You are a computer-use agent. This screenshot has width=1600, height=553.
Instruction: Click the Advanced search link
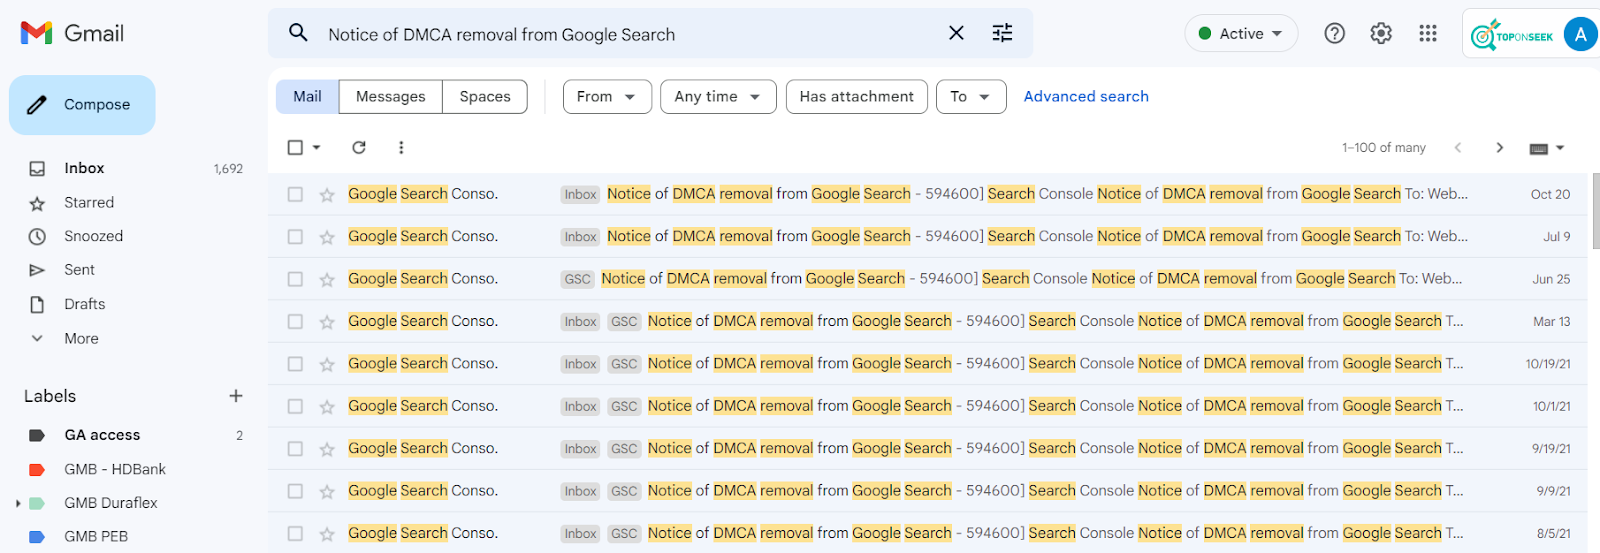(1086, 97)
